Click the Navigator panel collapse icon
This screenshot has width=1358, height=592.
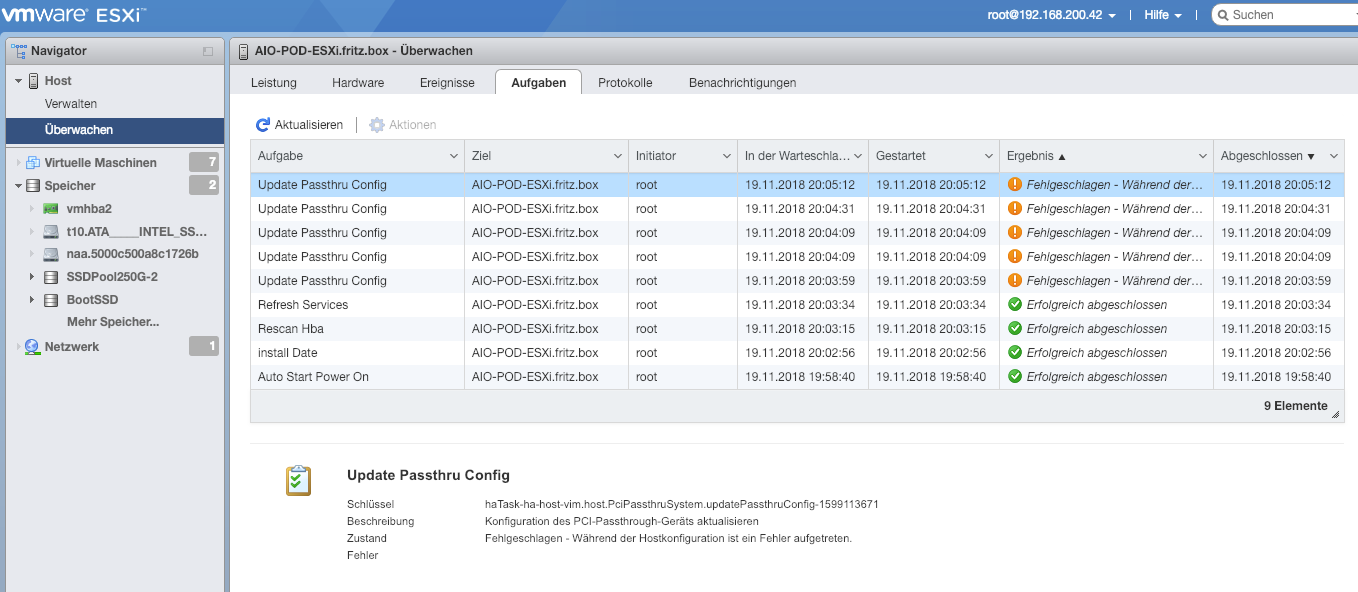pyautogui.click(x=208, y=51)
